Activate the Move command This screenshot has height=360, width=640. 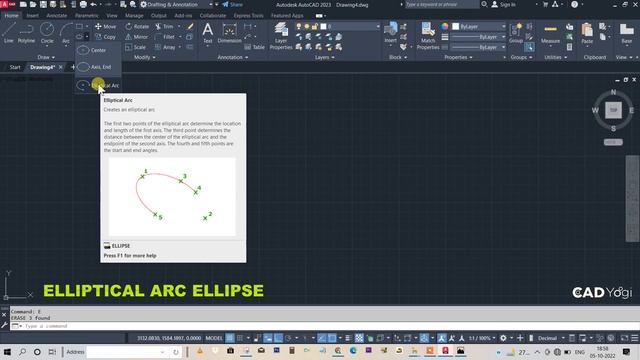click(105, 26)
